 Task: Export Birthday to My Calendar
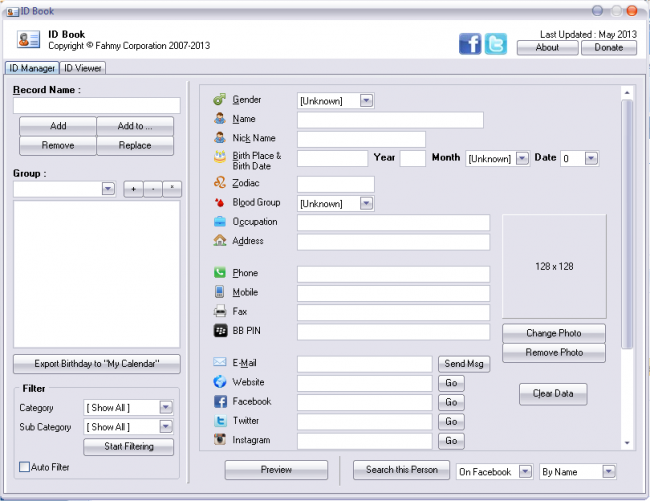(x=97, y=364)
